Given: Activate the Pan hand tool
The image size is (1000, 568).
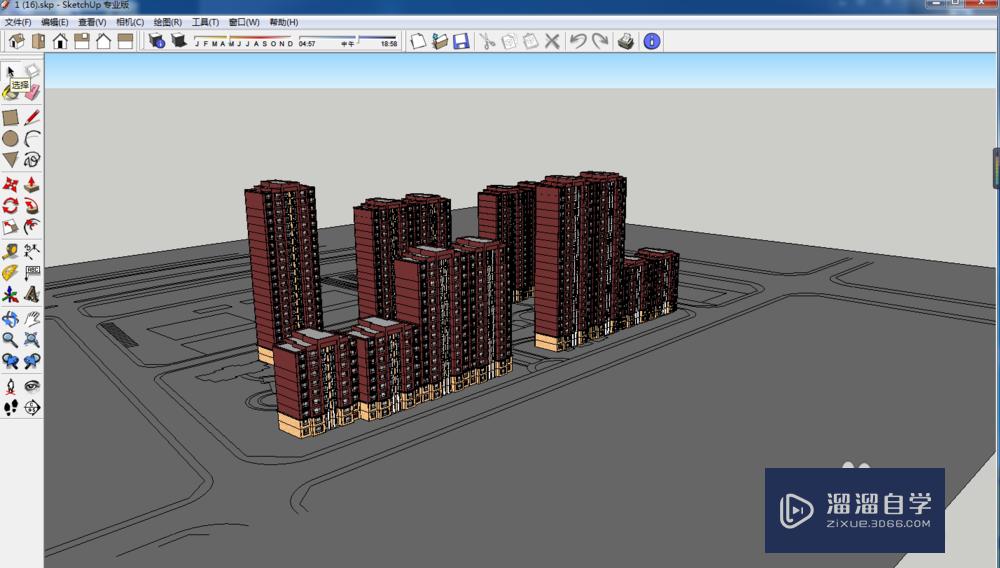Looking at the screenshot, I should point(32,319).
